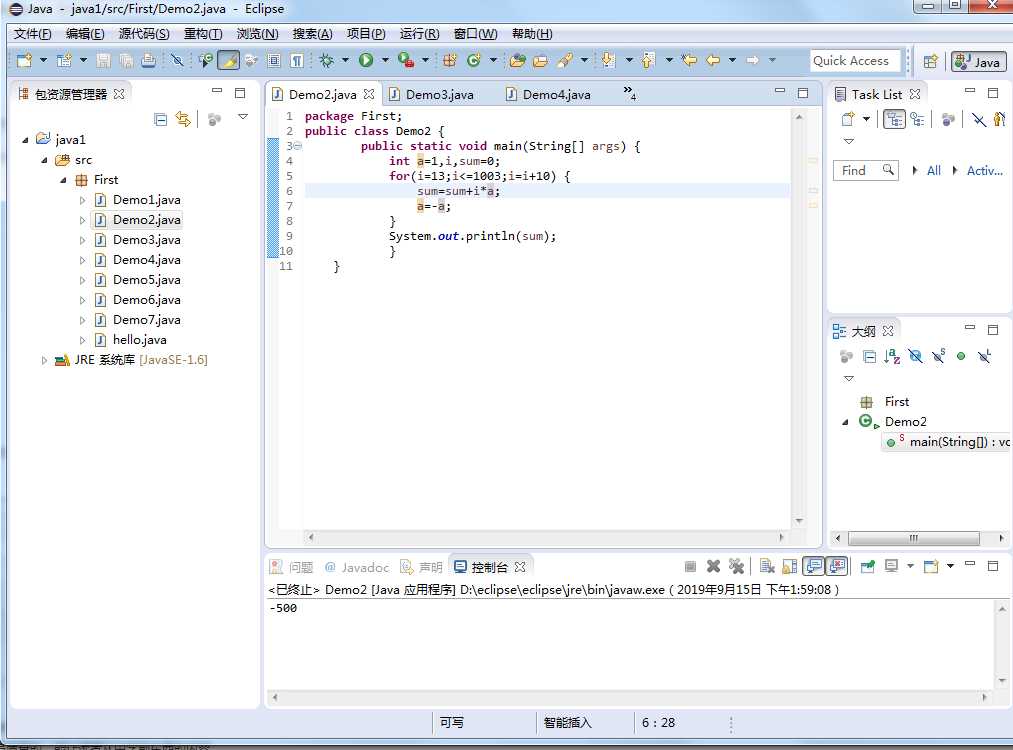Toggle Show Whitespace Characters button
Viewport: 1013px width, 750px height.
tap(297, 60)
